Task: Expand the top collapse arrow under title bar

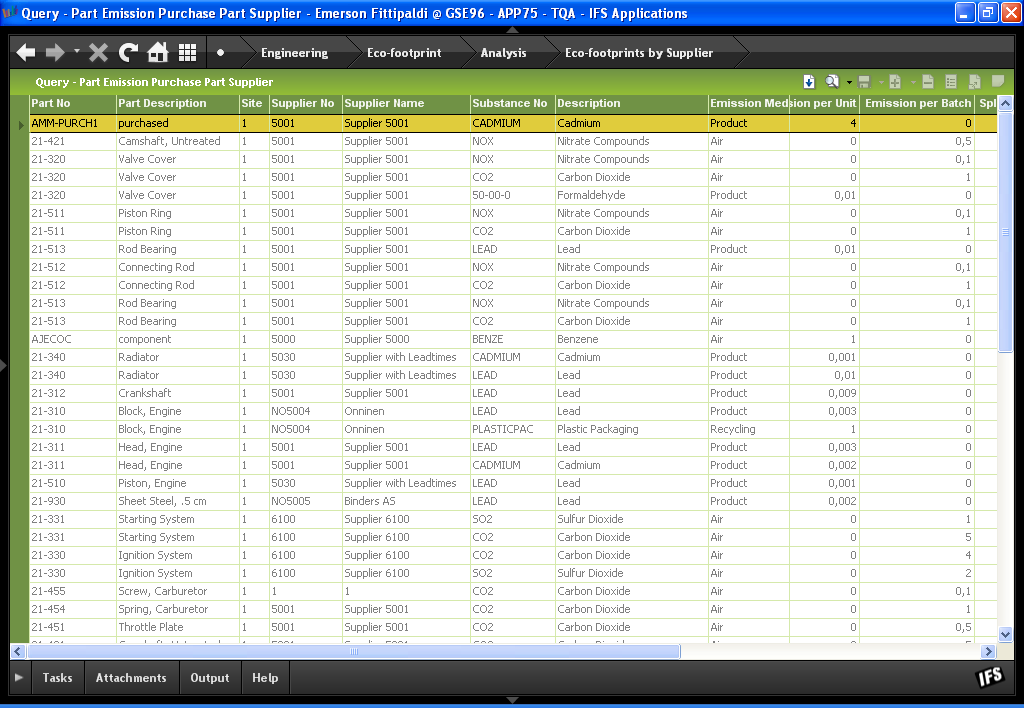Action: [x=513, y=30]
